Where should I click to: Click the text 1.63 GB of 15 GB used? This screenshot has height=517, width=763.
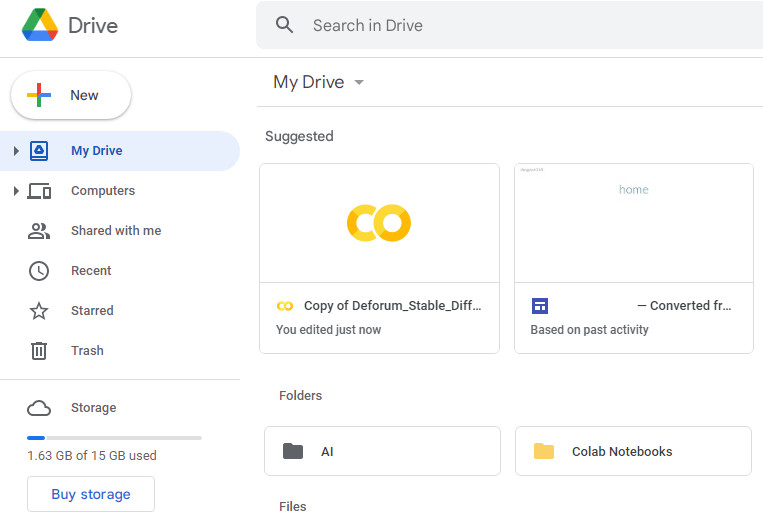92,456
